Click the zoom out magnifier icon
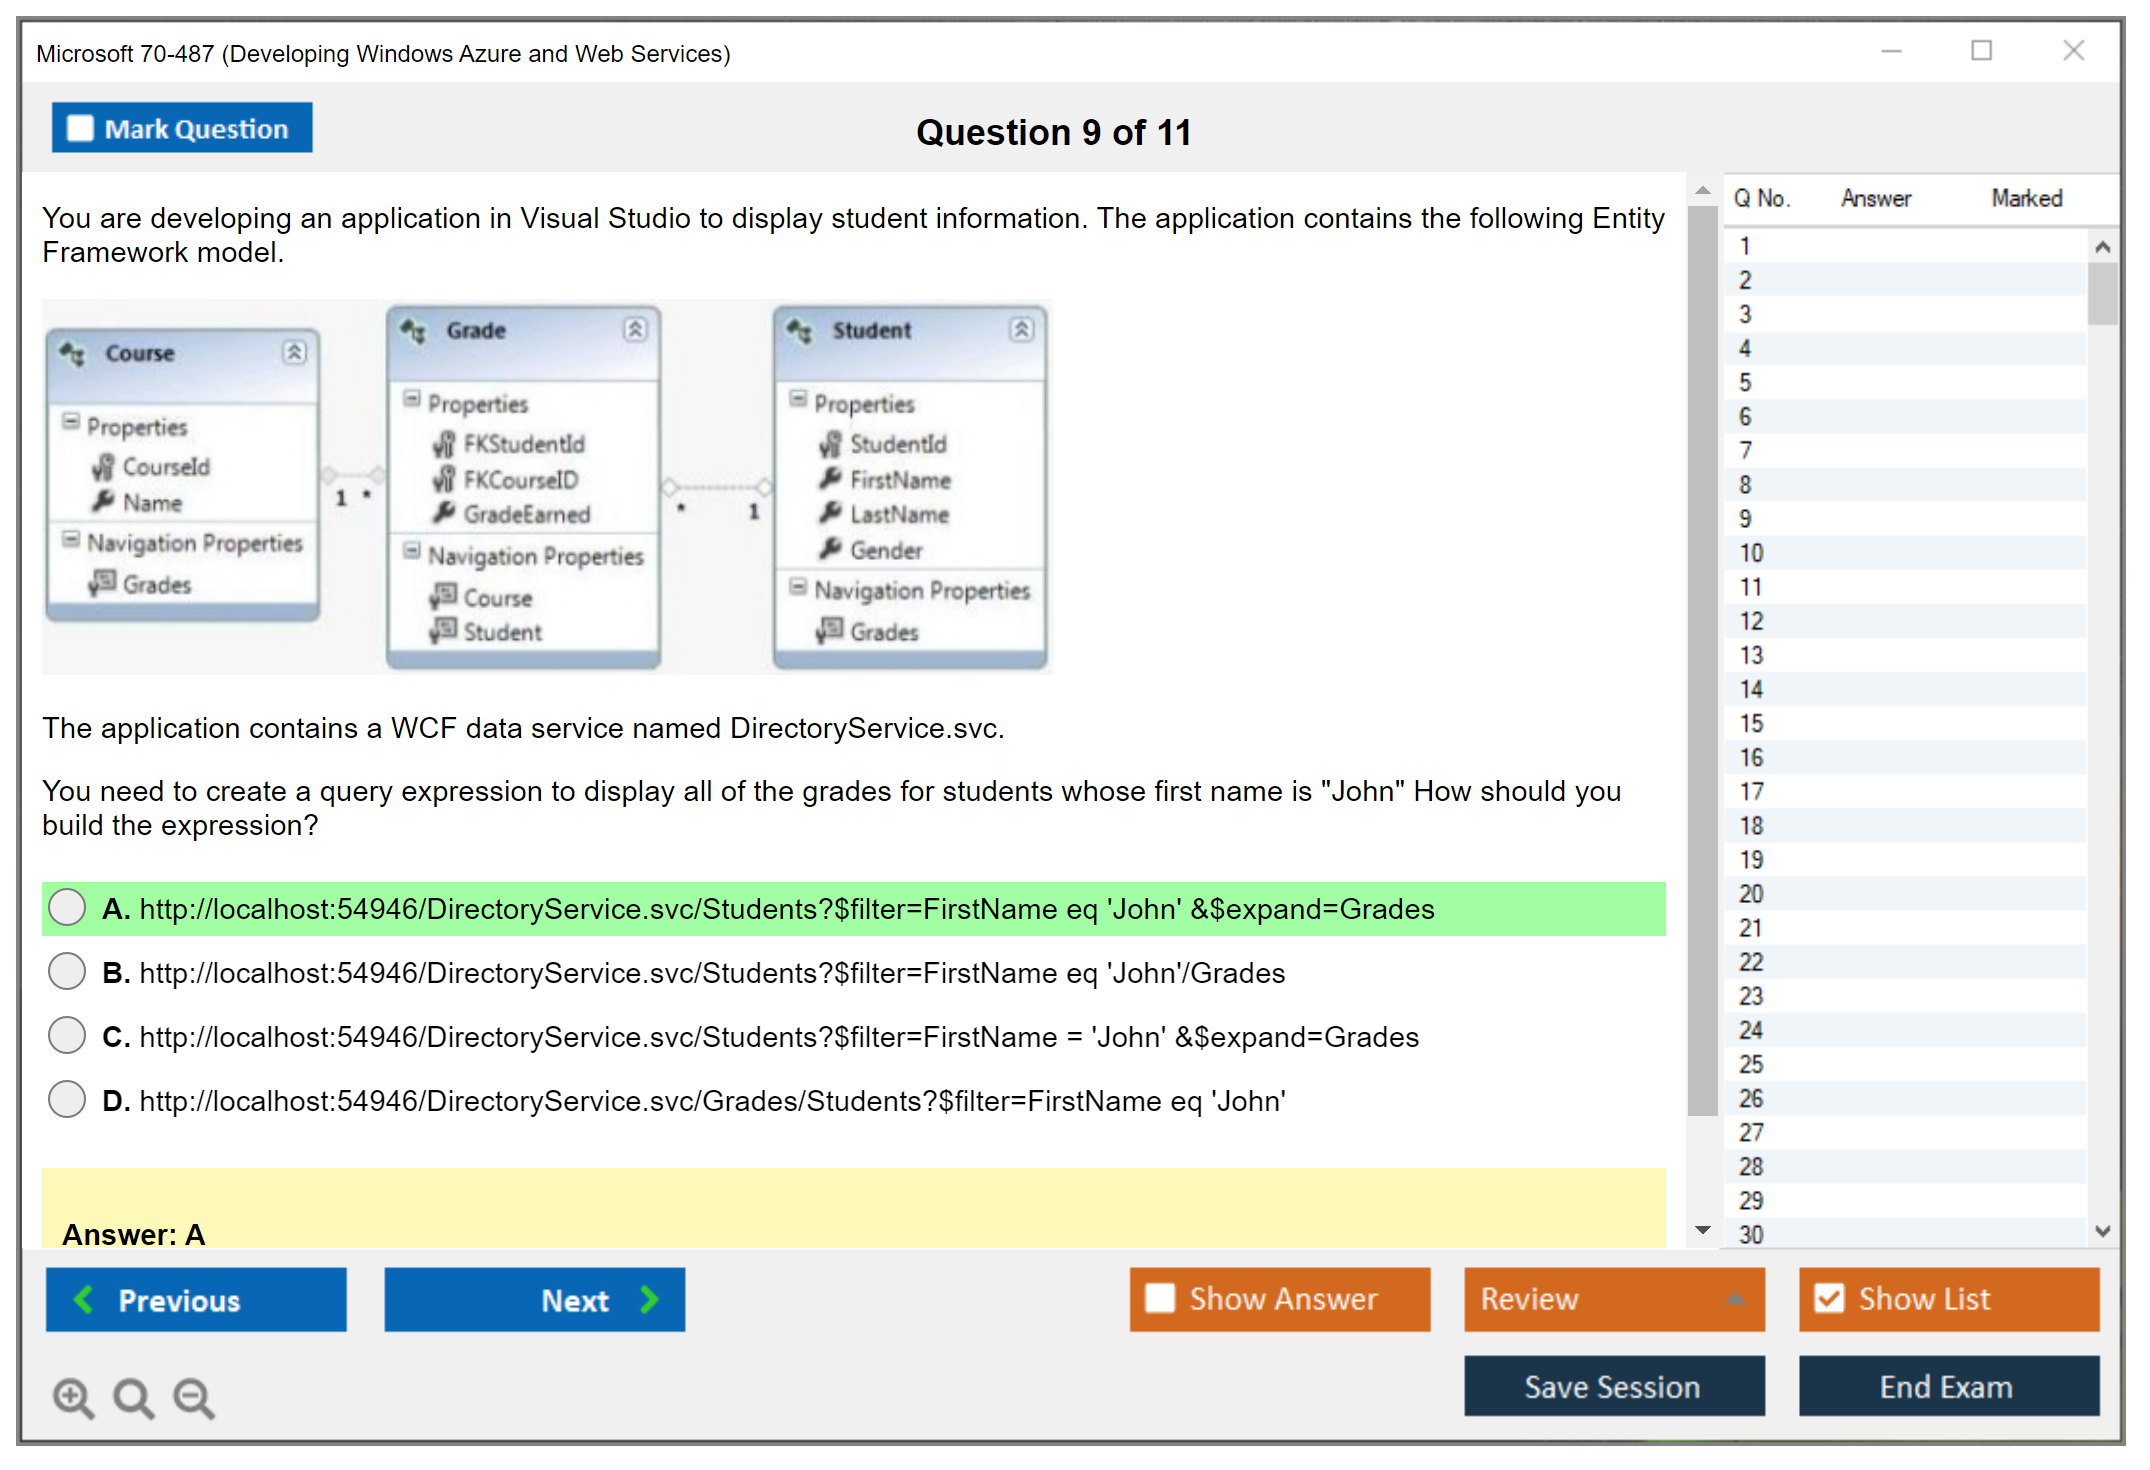Screen dimensions: 2150x1470 pos(194,1397)
